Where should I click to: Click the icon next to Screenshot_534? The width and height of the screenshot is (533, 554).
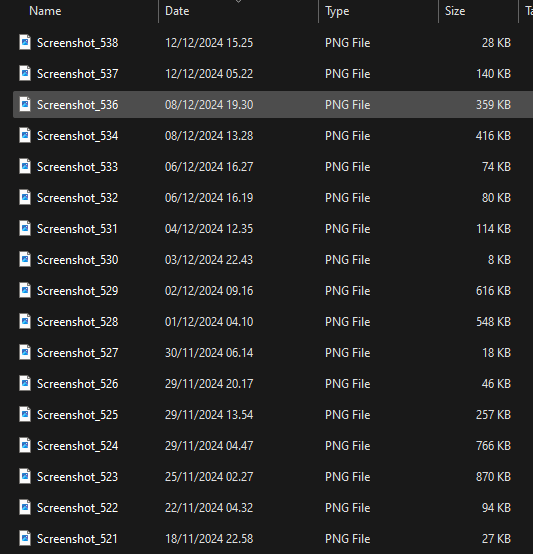coord(25,135)
